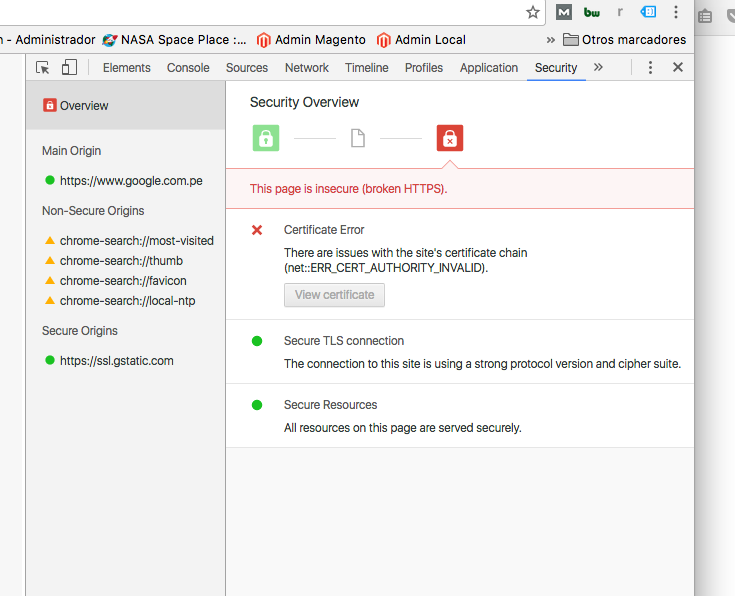
Task: Click the green secure lock icon
Action: [x=266, y=138]
